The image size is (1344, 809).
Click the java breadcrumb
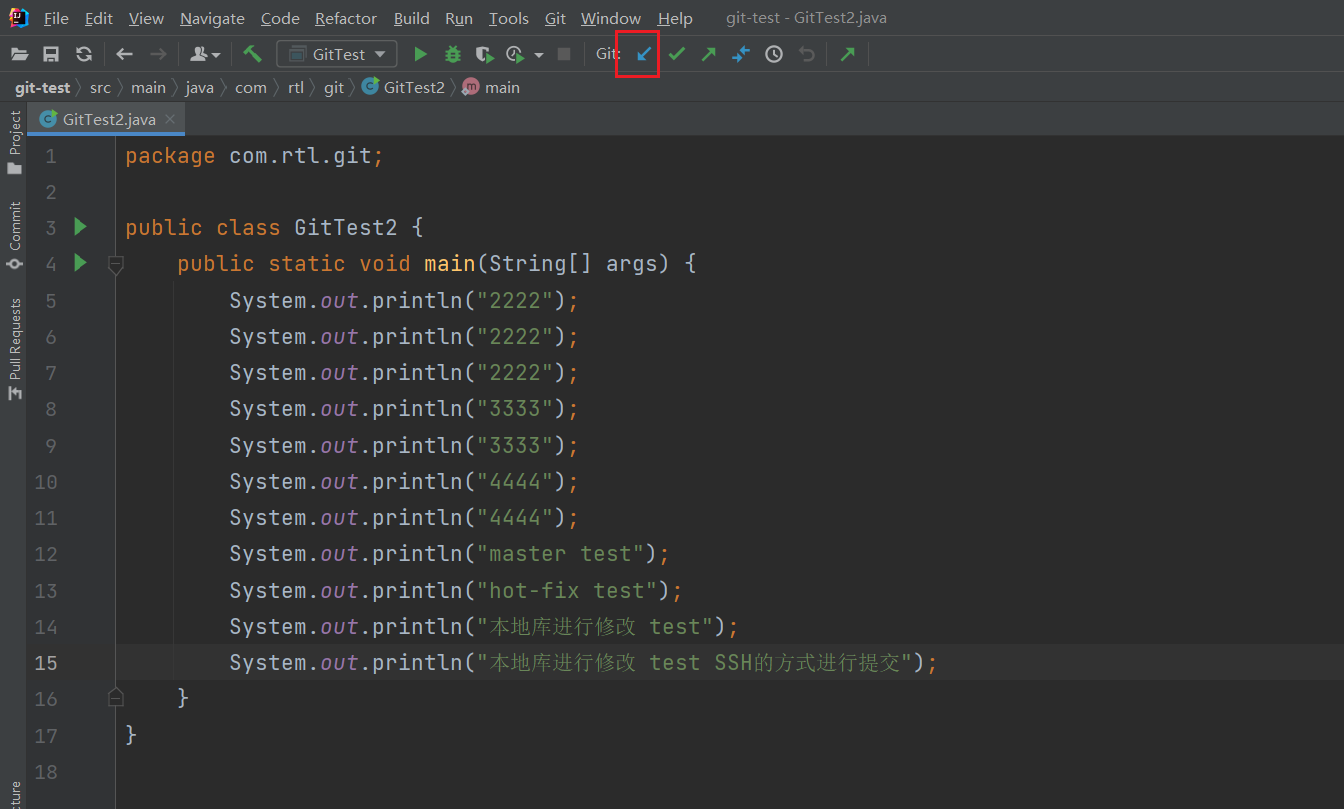[x=200, y=88]
